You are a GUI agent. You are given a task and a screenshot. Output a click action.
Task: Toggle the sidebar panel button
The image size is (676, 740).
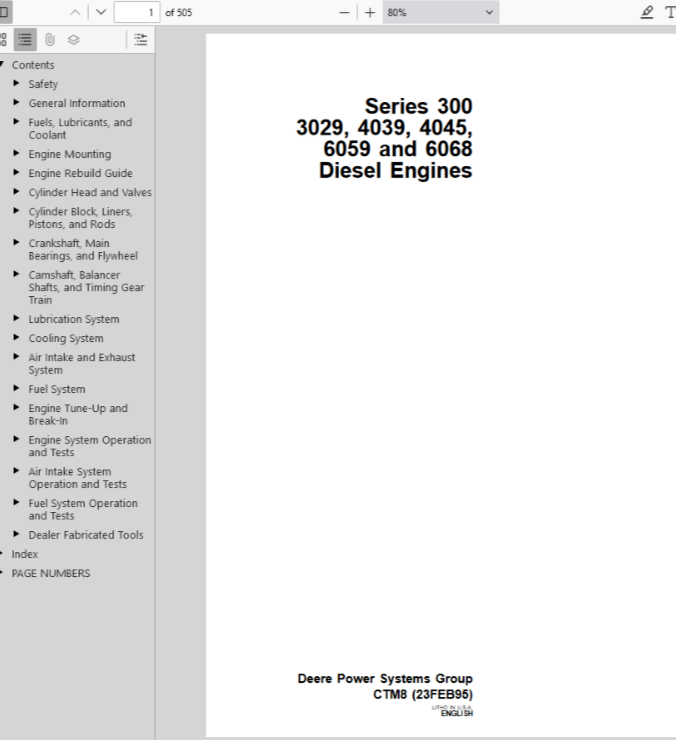[x=5, y=12]
